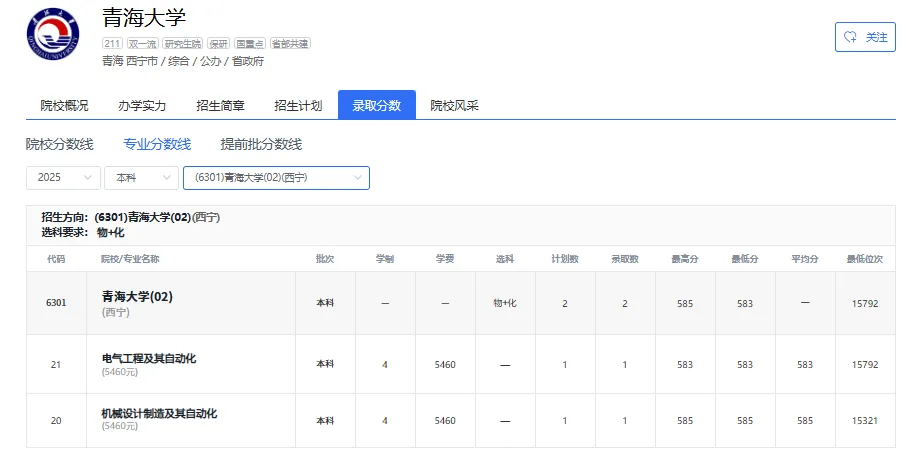
Task: Expand the (6301)青海大学(02)(西宁) dropdown
Action: pos(276,177)
